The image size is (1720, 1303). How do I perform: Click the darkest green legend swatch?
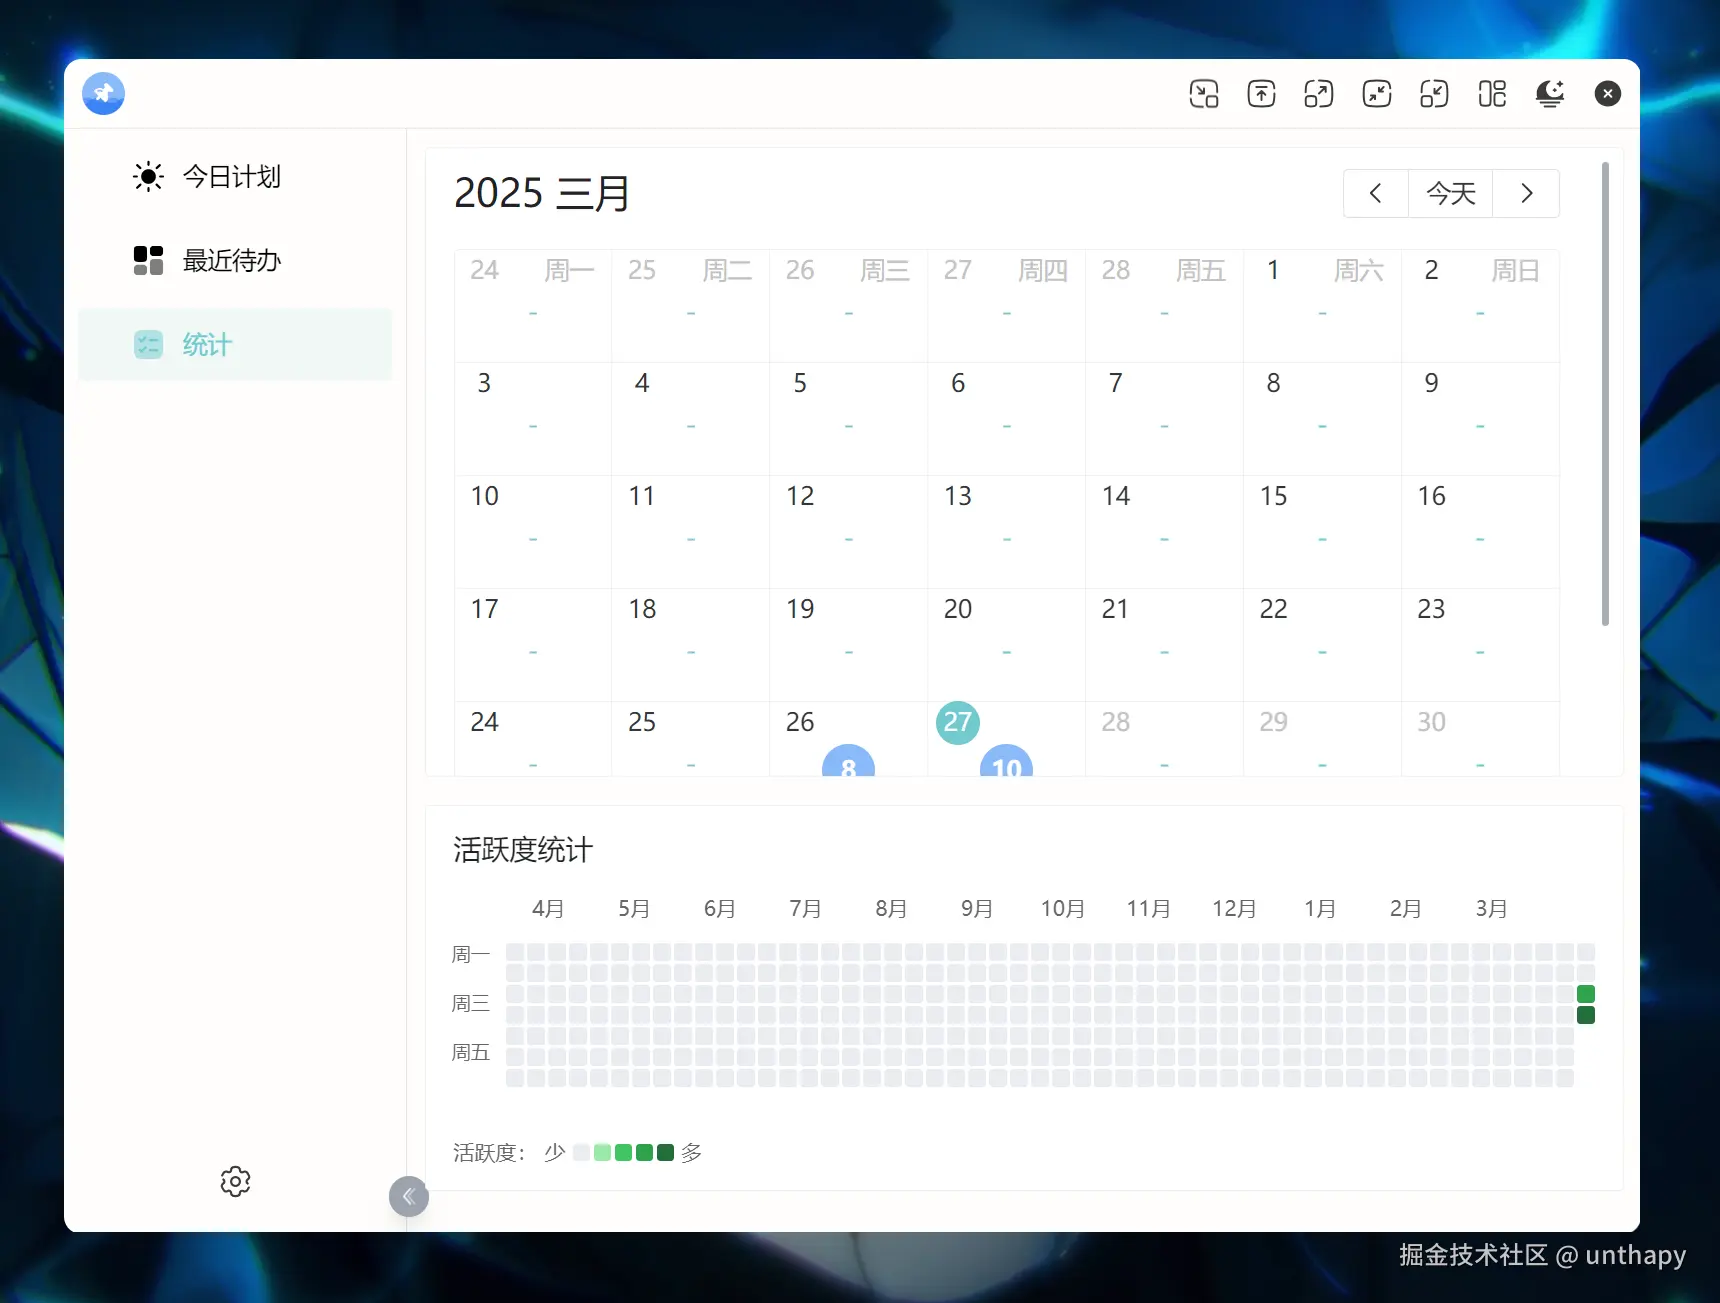click(x=665, y=1152)
